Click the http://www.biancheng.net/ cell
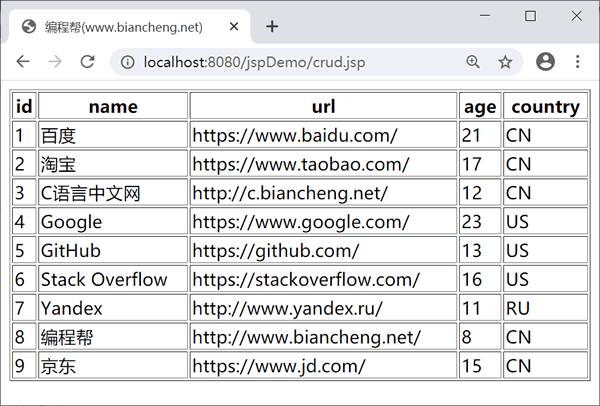Image resolution: width=600 pixels, height=406 pixels. coord(323,337)
